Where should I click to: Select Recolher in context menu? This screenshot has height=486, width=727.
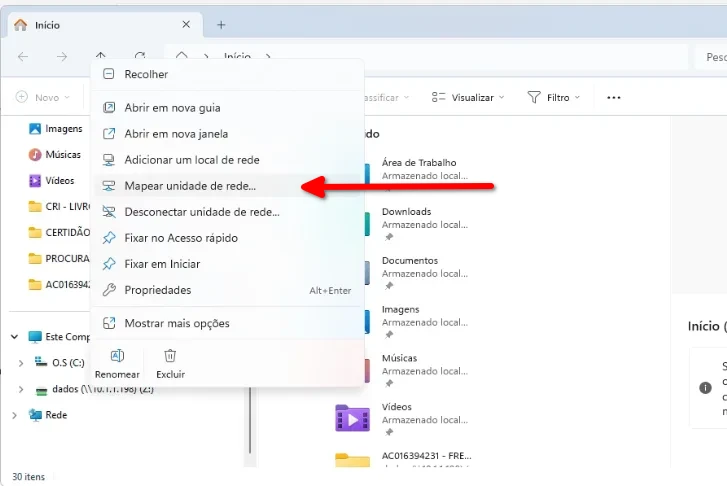click(227, 74)
